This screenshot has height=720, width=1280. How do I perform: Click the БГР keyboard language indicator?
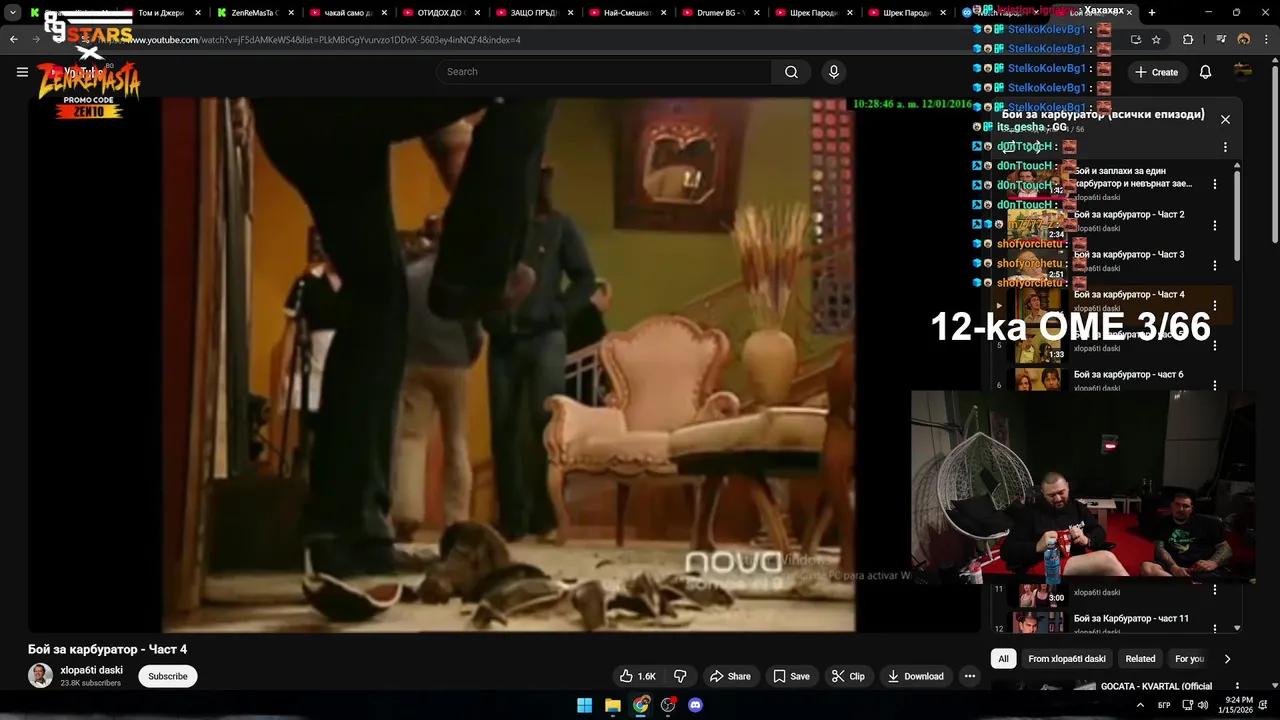point(1164,705)
